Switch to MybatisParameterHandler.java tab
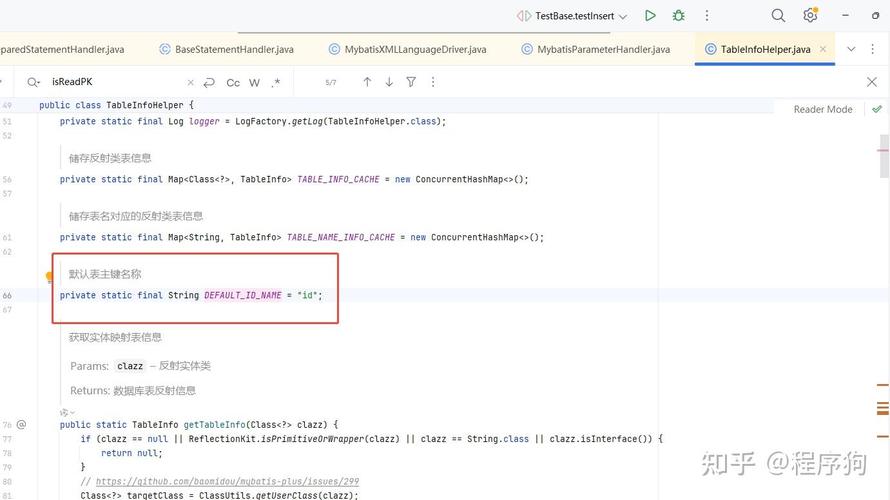Screen dimensions: 890x500 tap(603, 49)
